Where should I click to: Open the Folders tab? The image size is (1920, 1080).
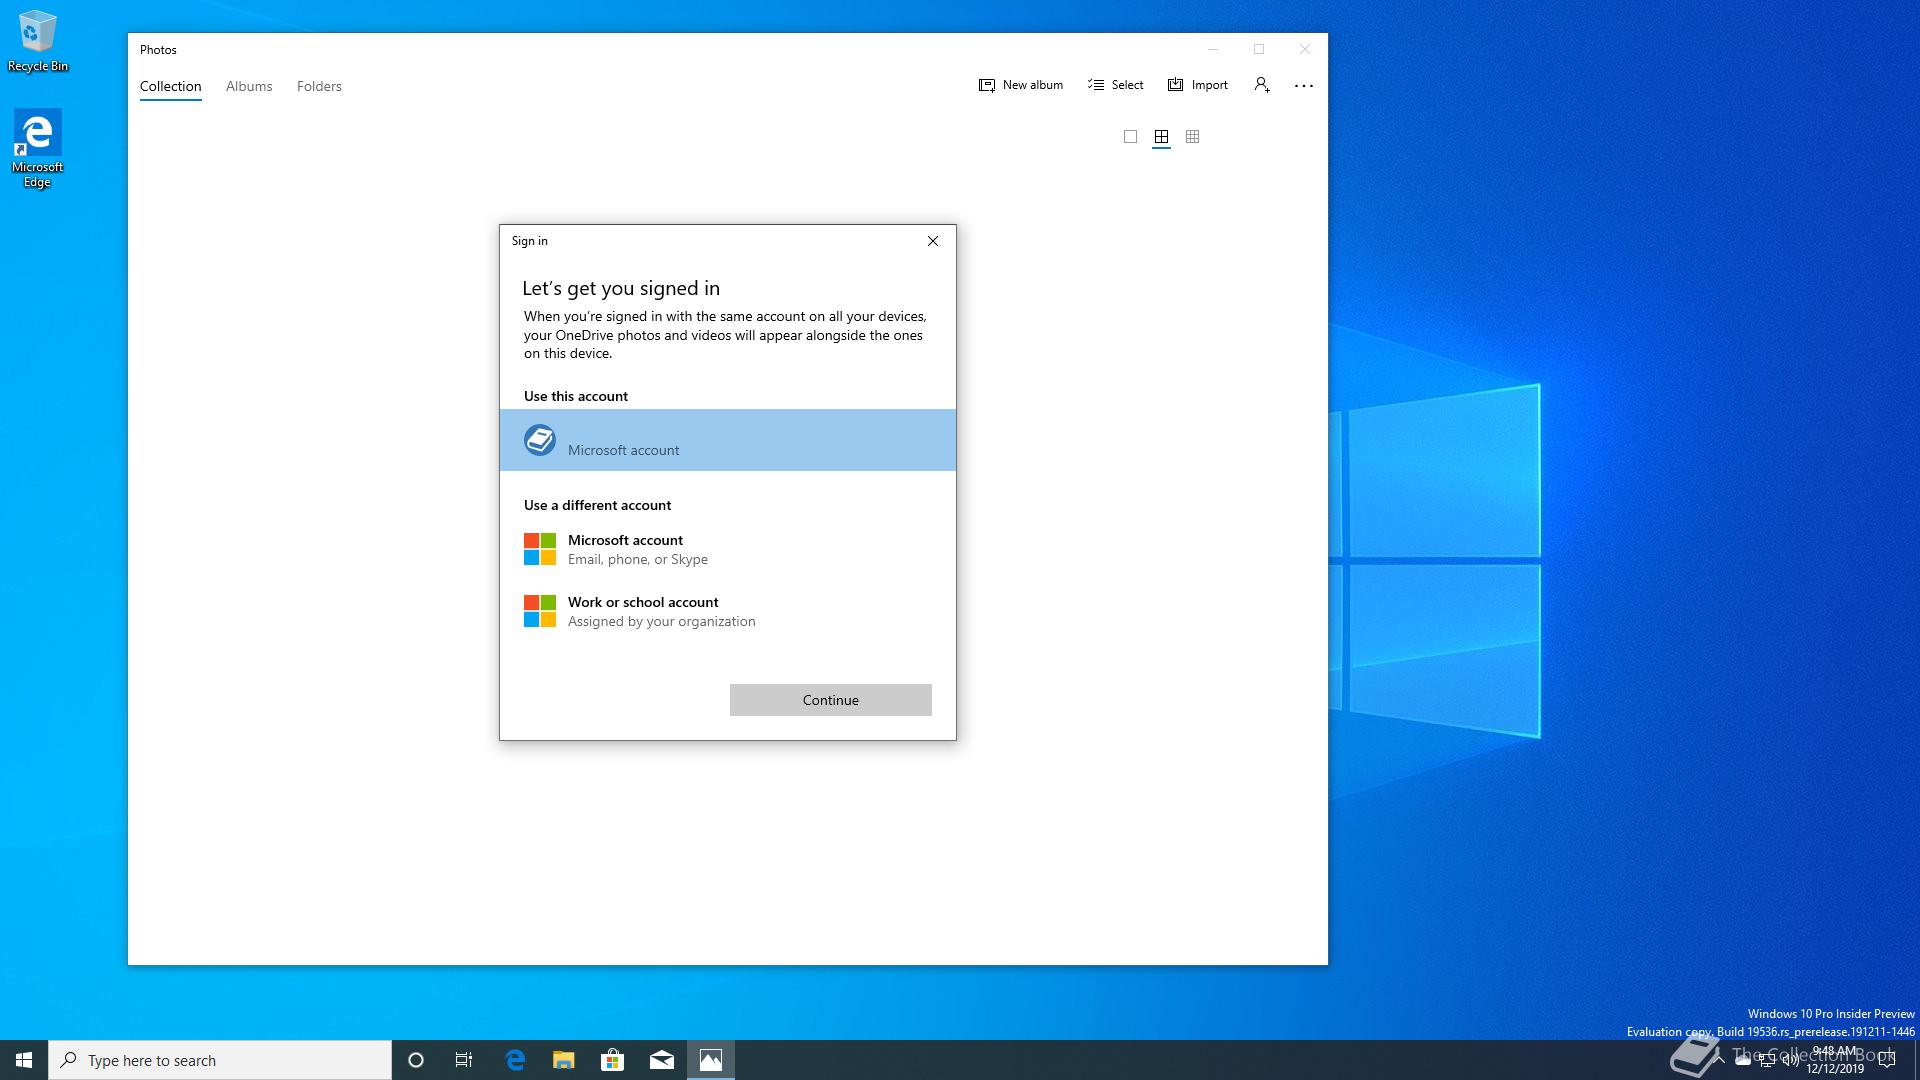pos(319,86)
